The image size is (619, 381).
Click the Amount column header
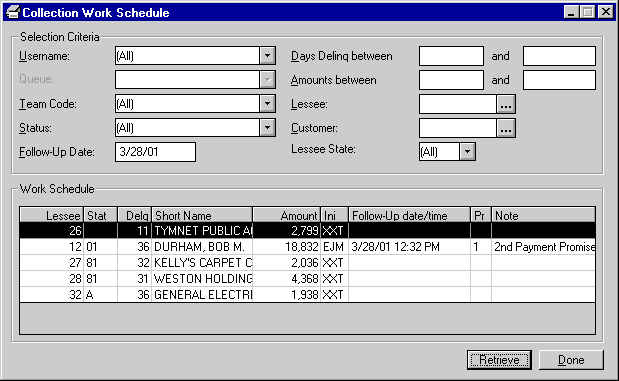pos(287,215)
